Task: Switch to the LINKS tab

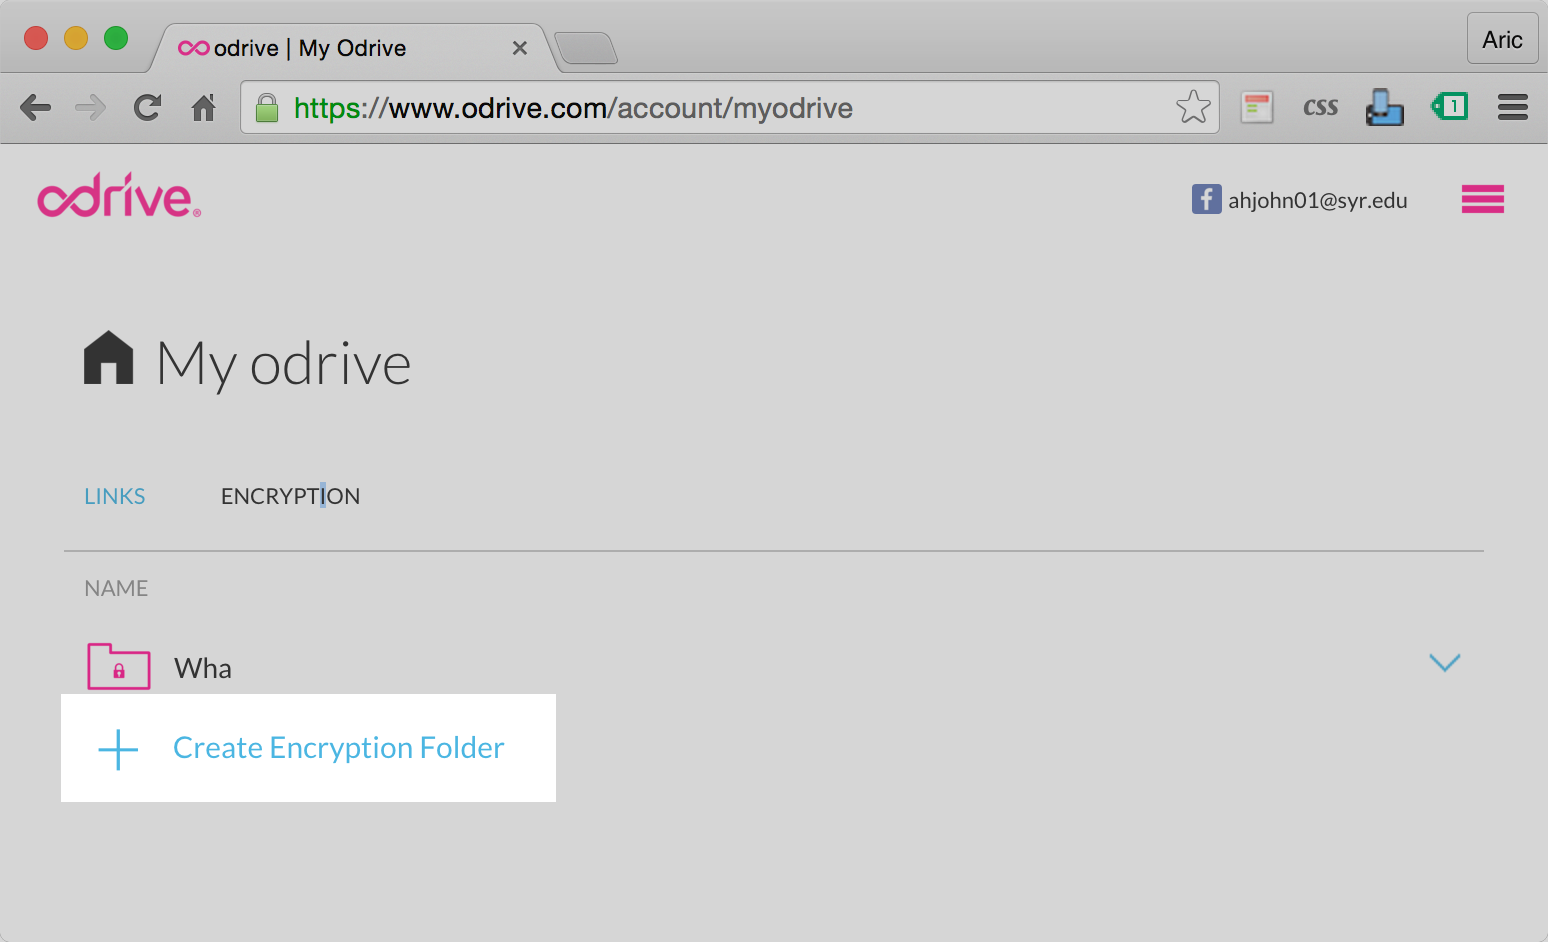Action: (115, 496)
